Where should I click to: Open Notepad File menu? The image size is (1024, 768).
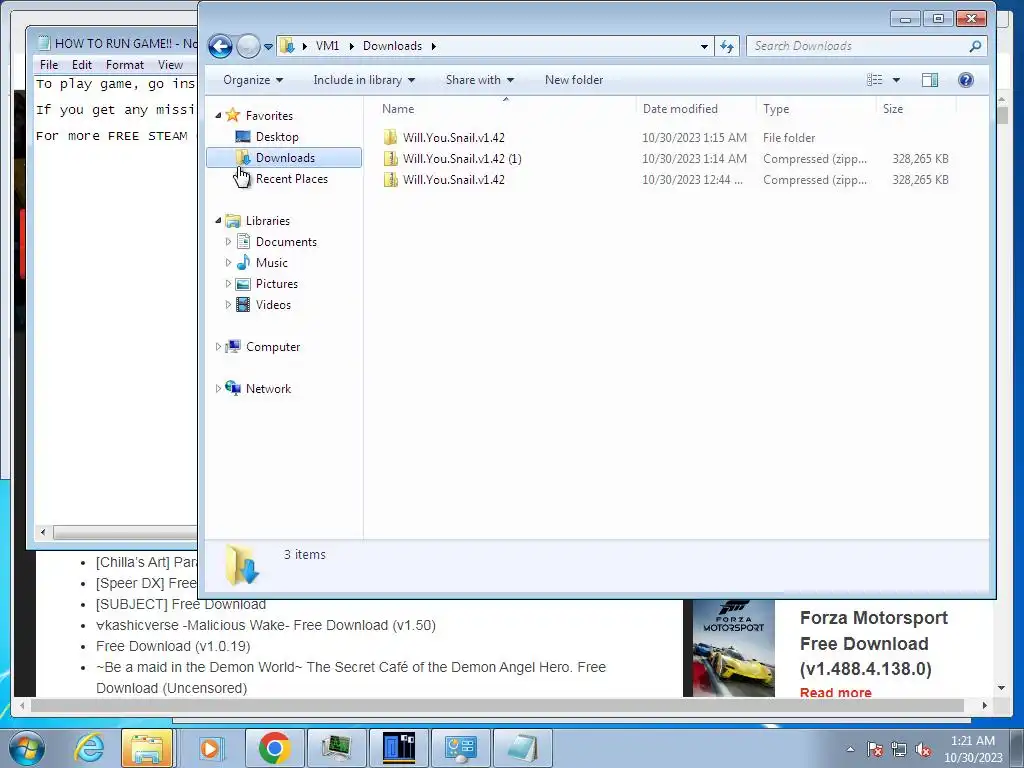tap(48, 65)
